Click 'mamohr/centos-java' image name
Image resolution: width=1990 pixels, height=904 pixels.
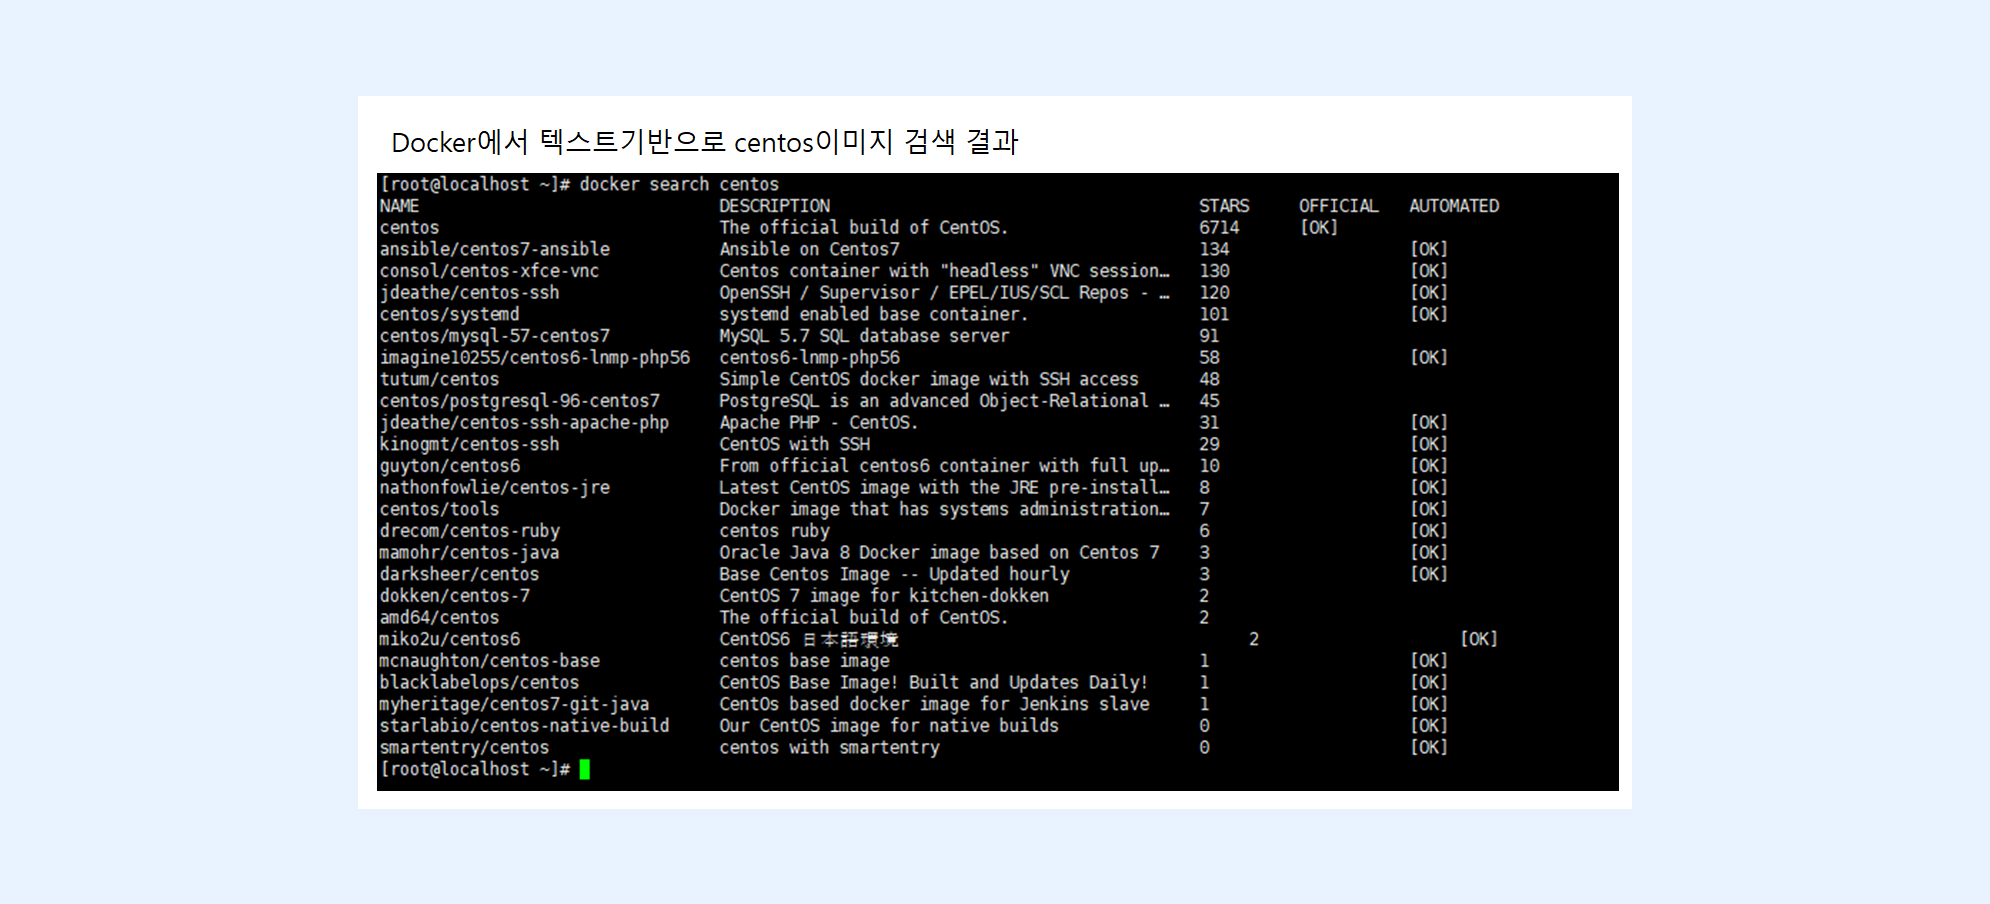469,553
